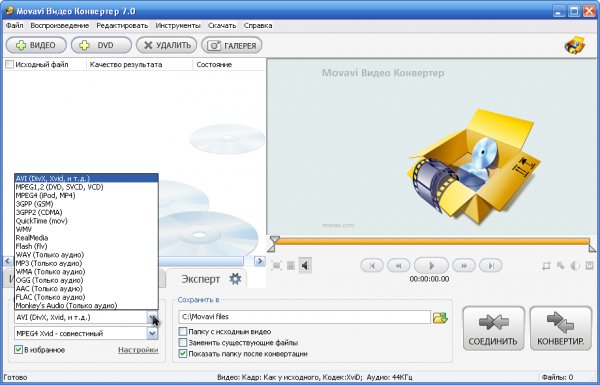
Task: Open the brightness/contrast adjust icon
Action: (575, 266)
